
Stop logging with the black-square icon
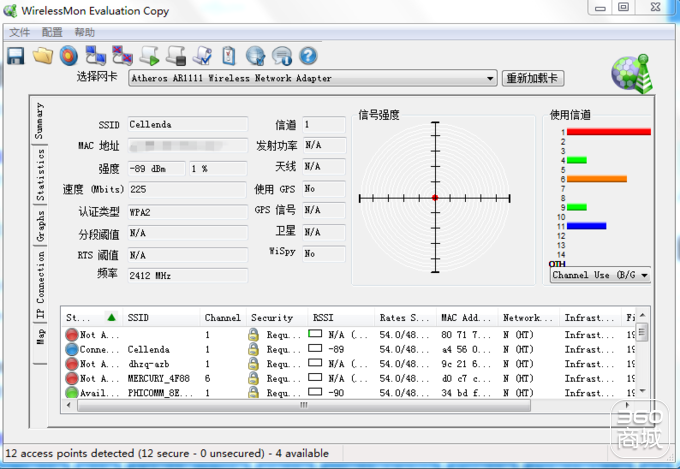point(176,56)
